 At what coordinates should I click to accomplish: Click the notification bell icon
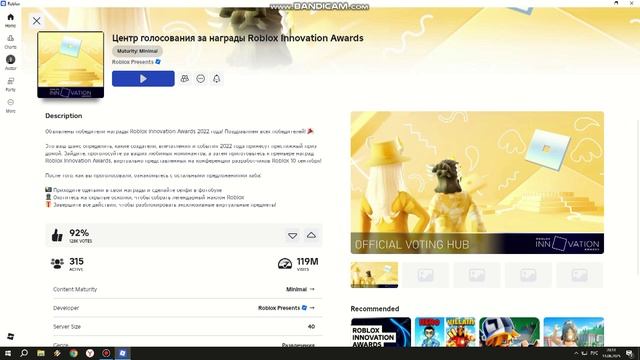[216, 78]
